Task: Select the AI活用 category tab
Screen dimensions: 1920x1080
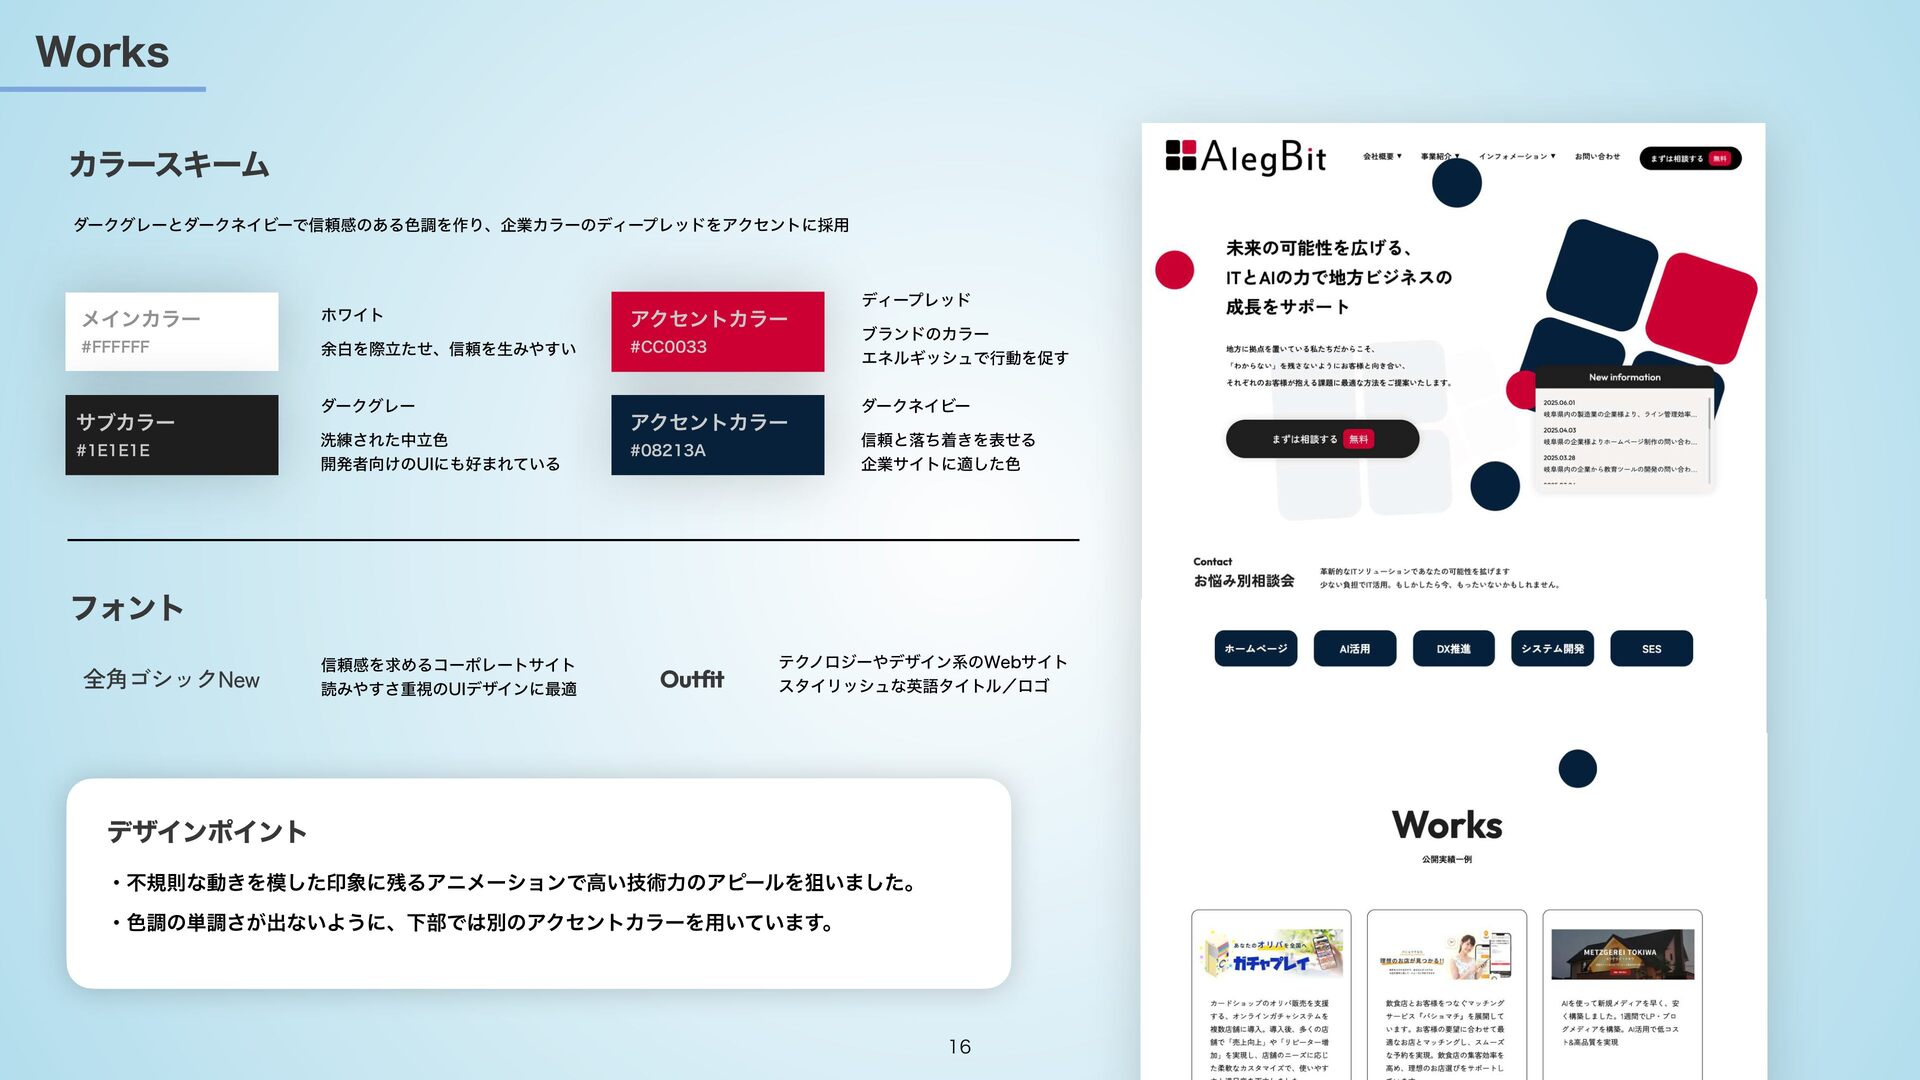Action: click(1354, 649)
